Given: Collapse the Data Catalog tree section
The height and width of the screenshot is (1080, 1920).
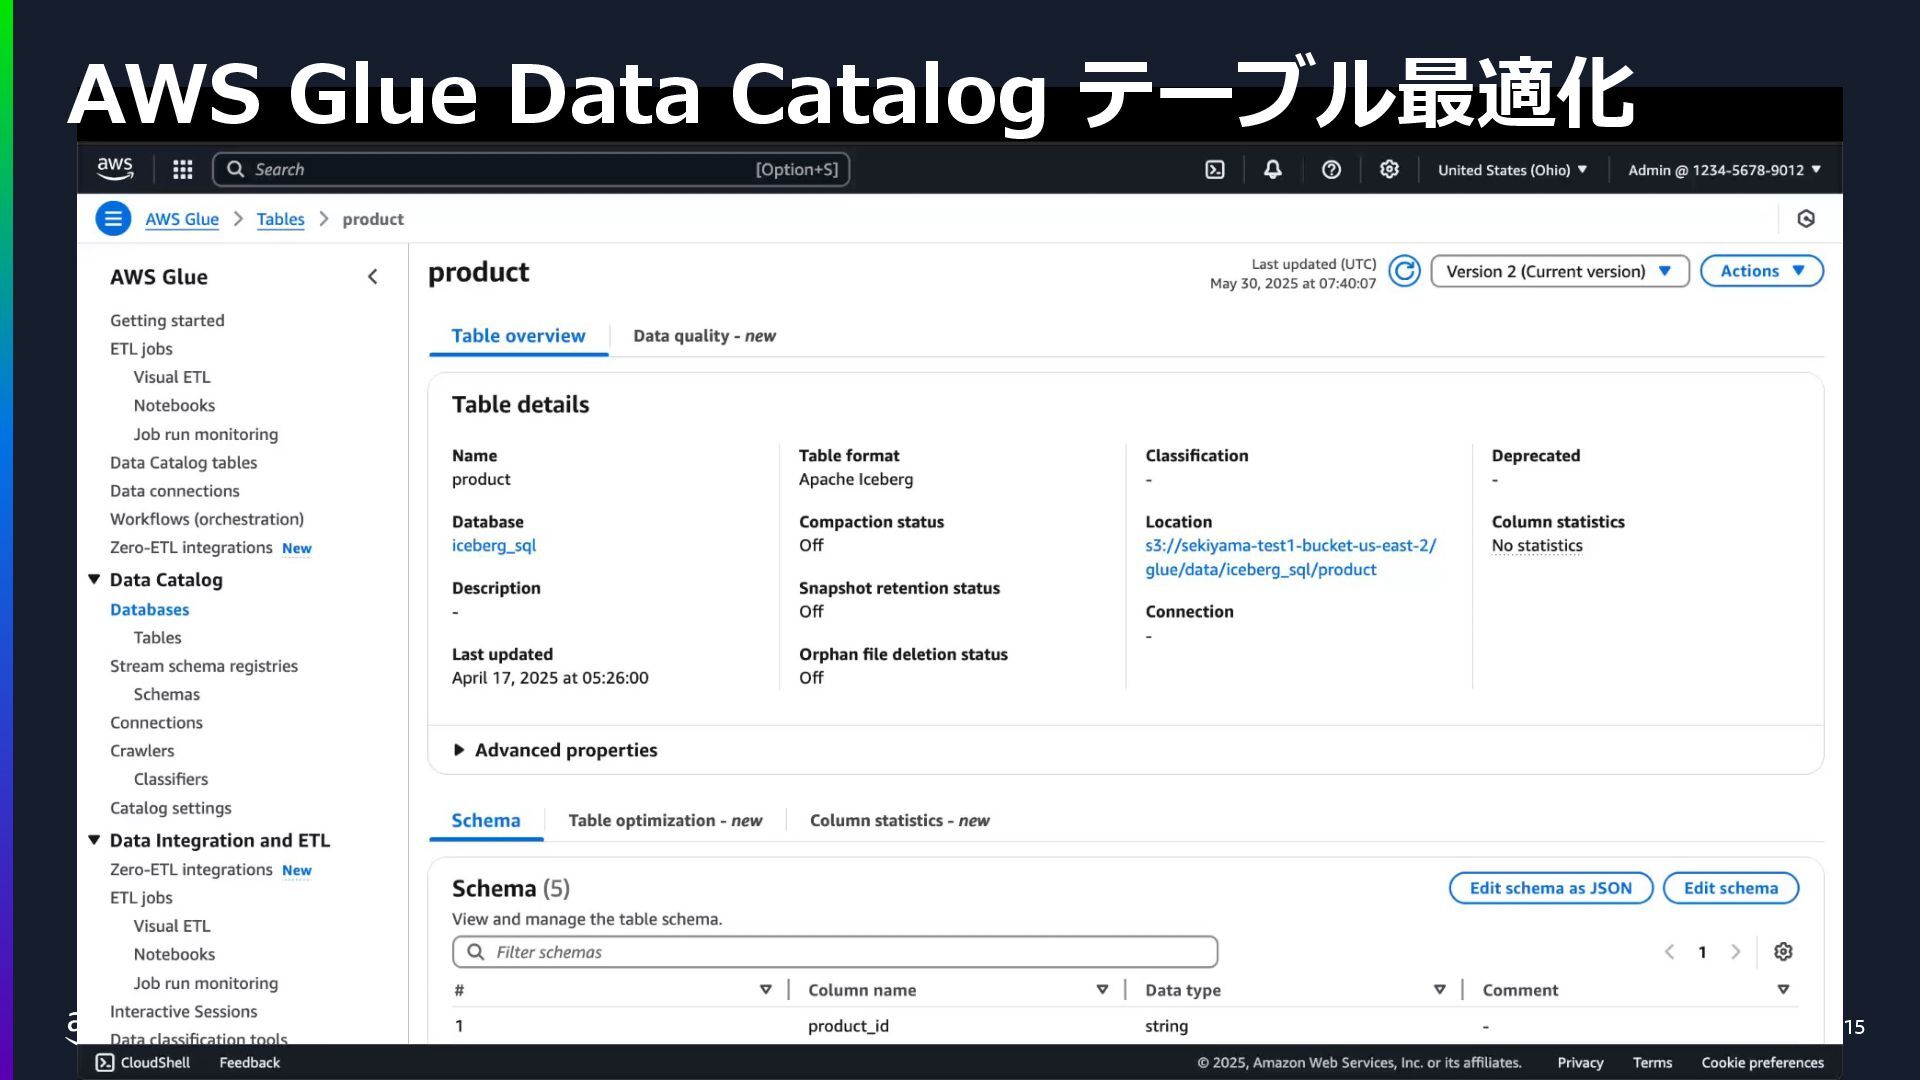Looking at the screenshot, I should (94, 580).
